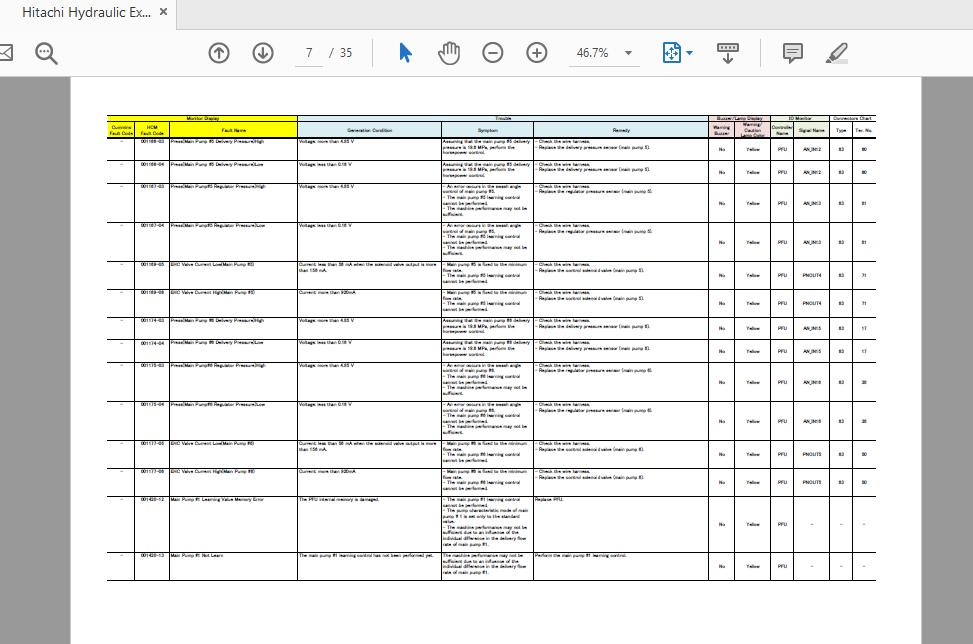This screenshot has width=973, height=644.
Task: Expand the fit page options arrow
Action: click(x=690, y=53)
